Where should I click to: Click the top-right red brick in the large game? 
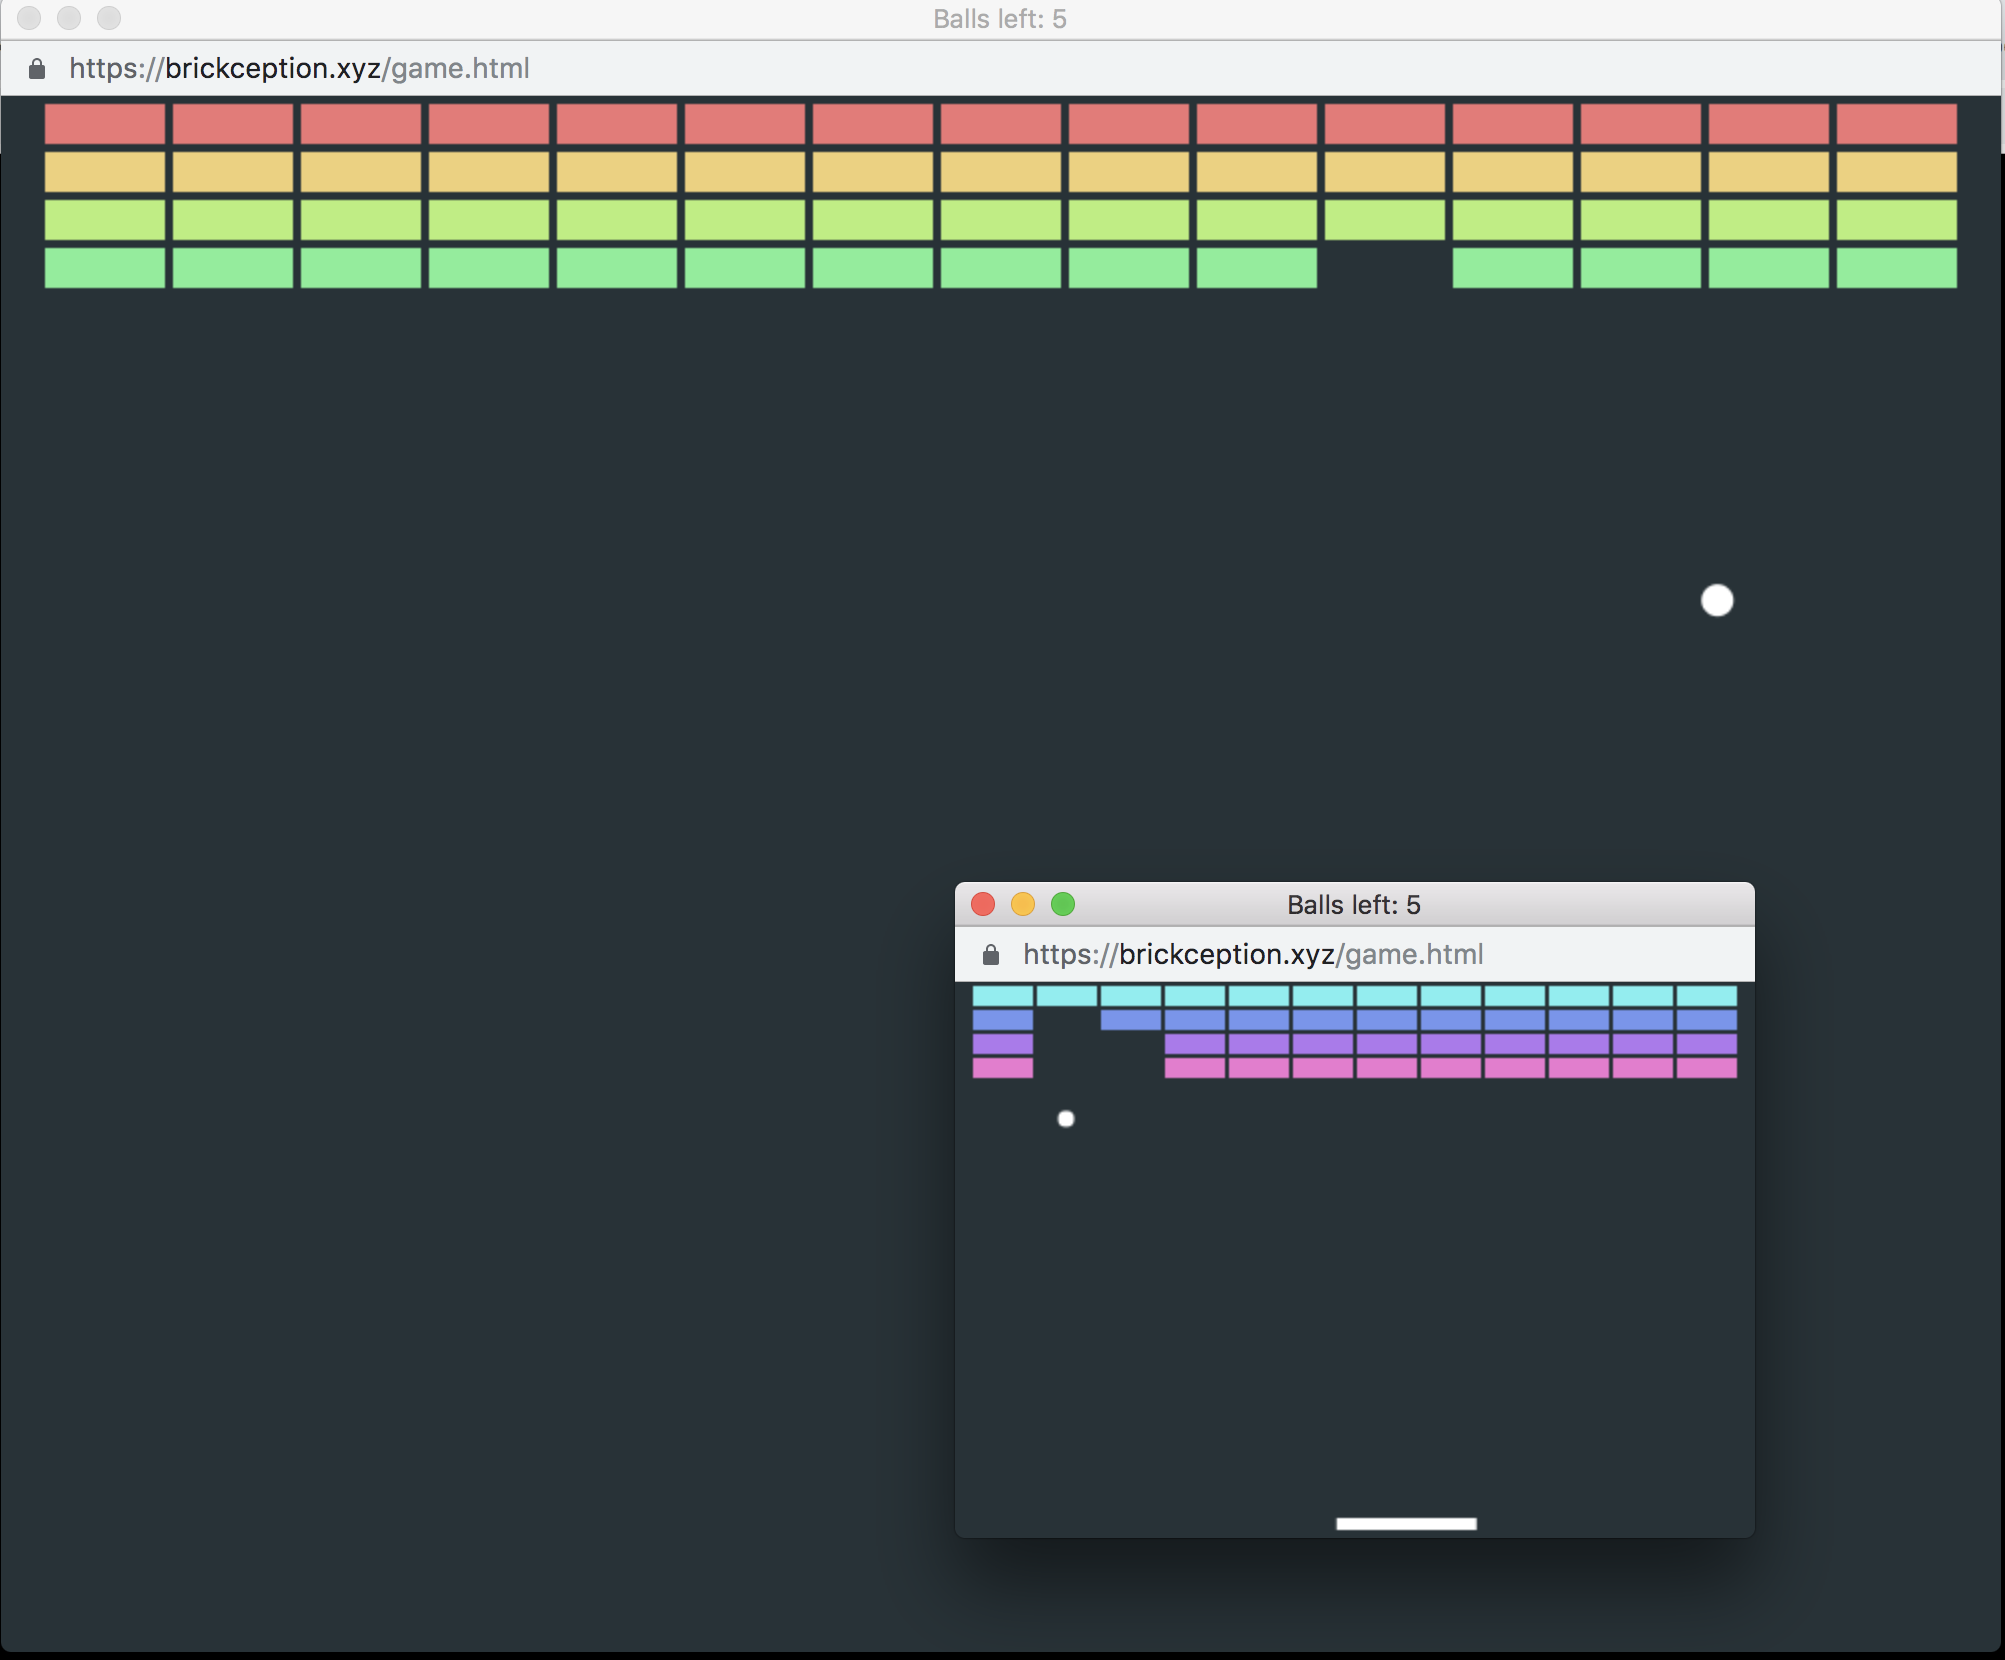[x=1896, y=124]
